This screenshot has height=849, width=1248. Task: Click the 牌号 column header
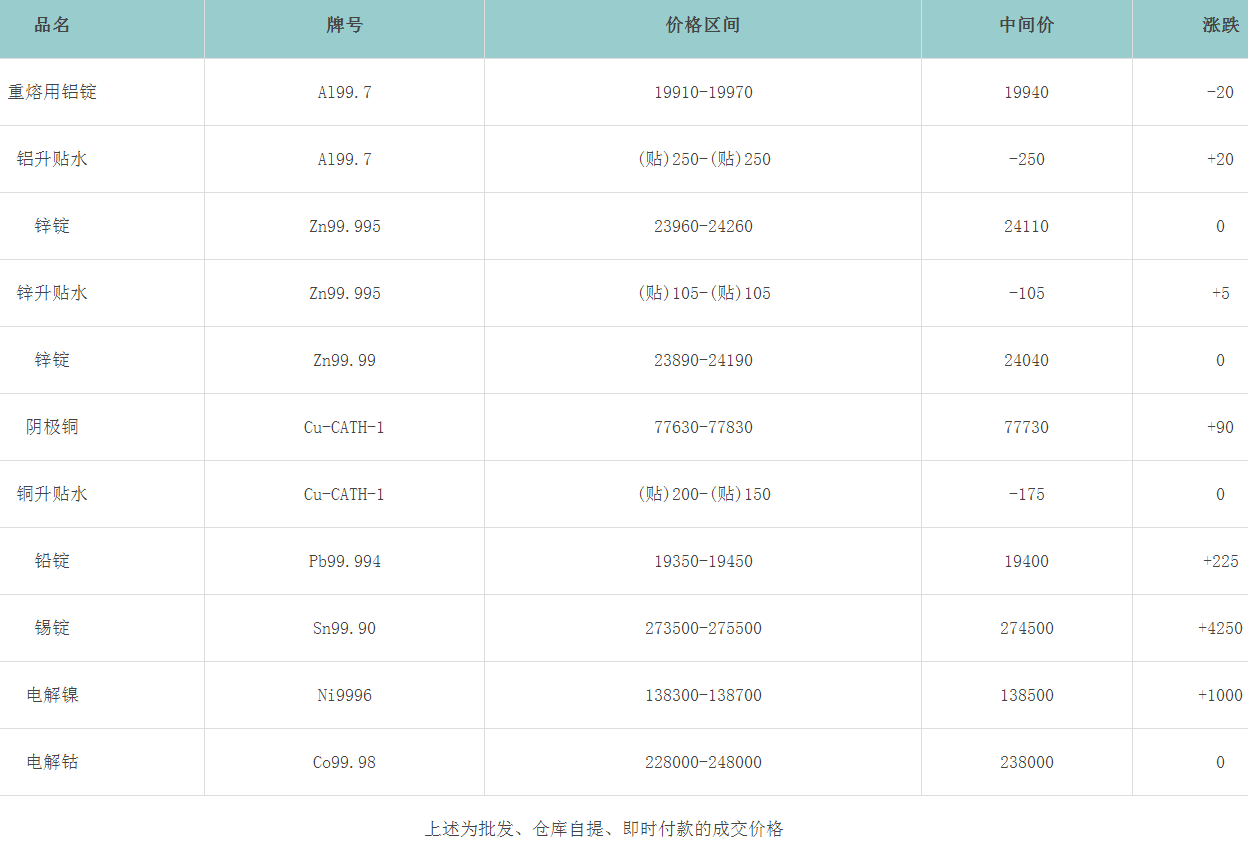pos(344,26)
